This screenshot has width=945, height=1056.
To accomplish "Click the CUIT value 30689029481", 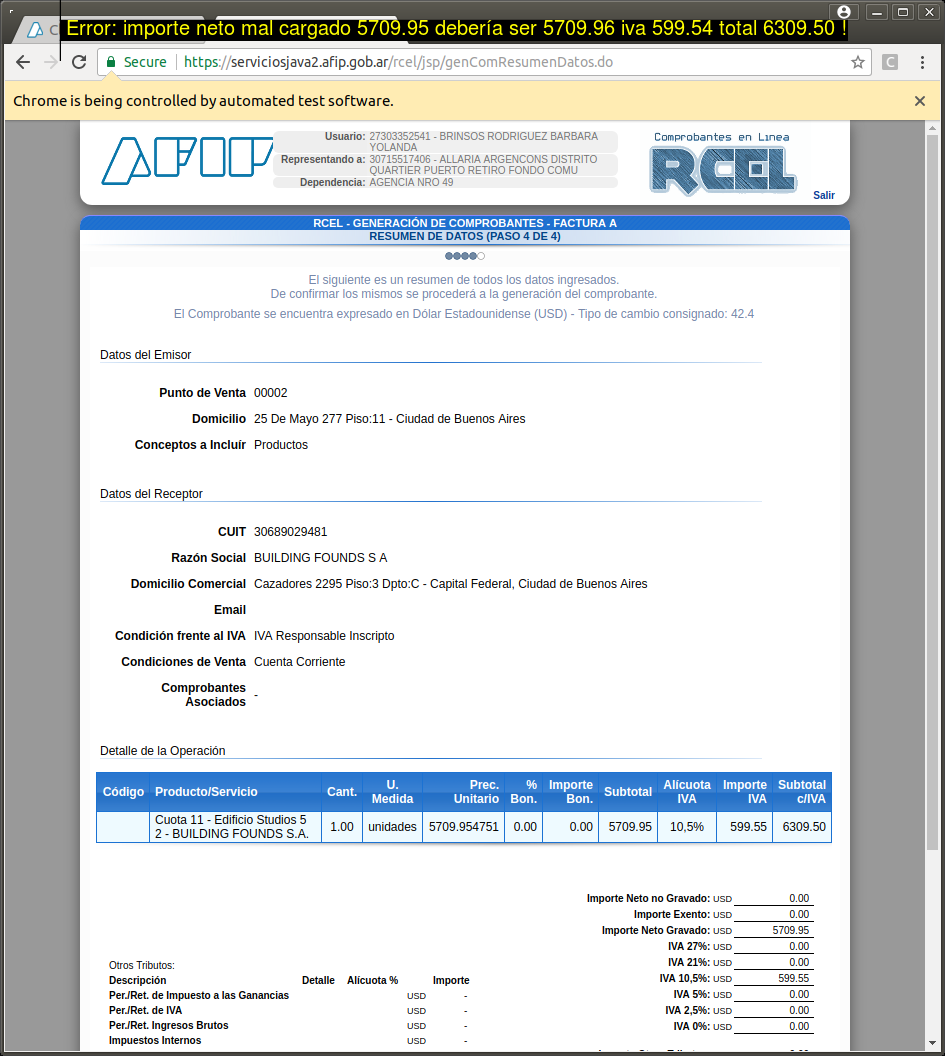I will tap(290, 532).
